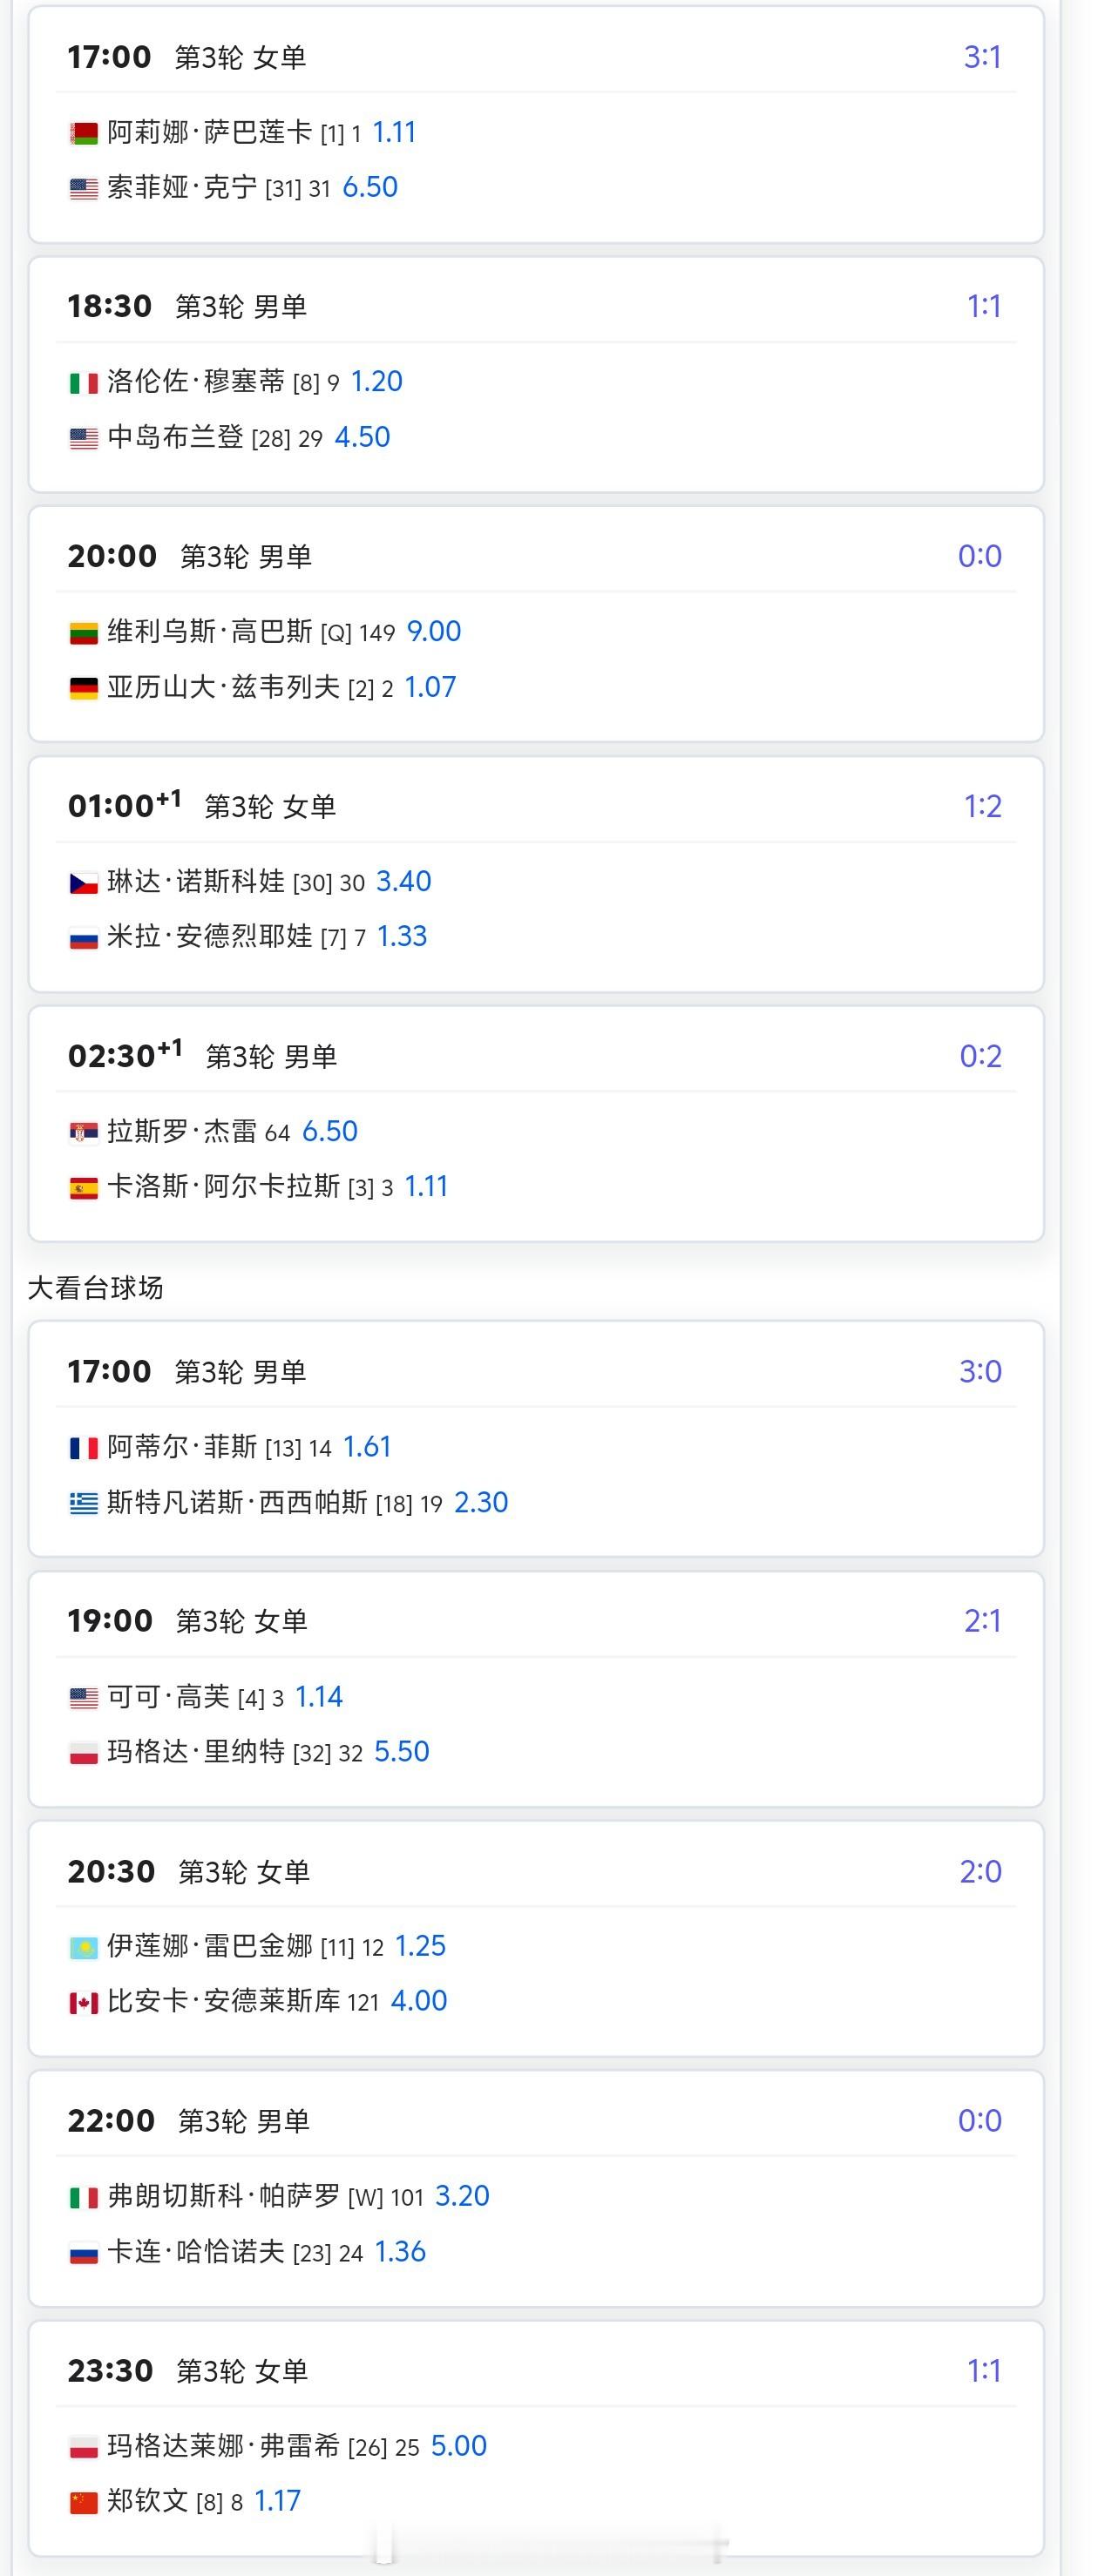Click the German flag beside 亚历山大·兹韦列夫
Viewport: 1098px width, 2576px height.
click(84, 688)
